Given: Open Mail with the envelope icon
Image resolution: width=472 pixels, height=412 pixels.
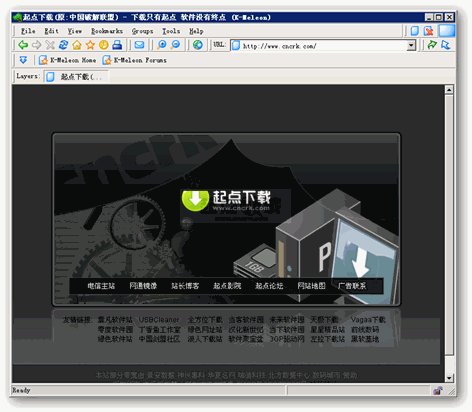Looking at the screenshot, I should point(139,45).
